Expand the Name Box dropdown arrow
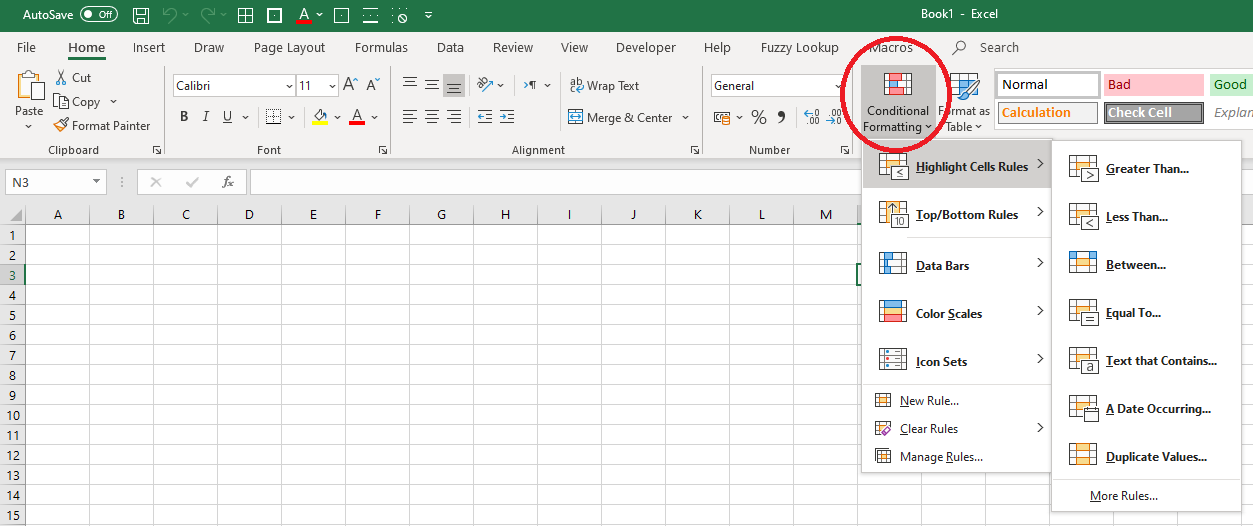 [96, 182]
